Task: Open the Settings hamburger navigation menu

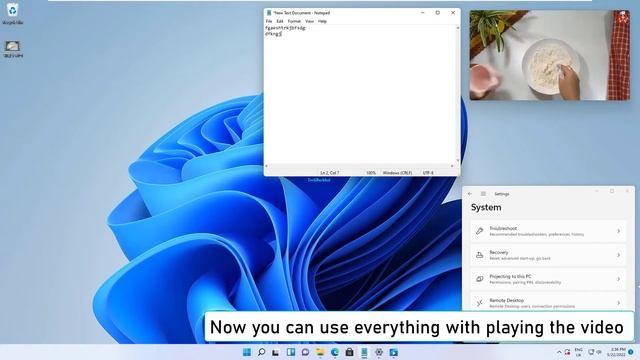Action: coord(483,194)
